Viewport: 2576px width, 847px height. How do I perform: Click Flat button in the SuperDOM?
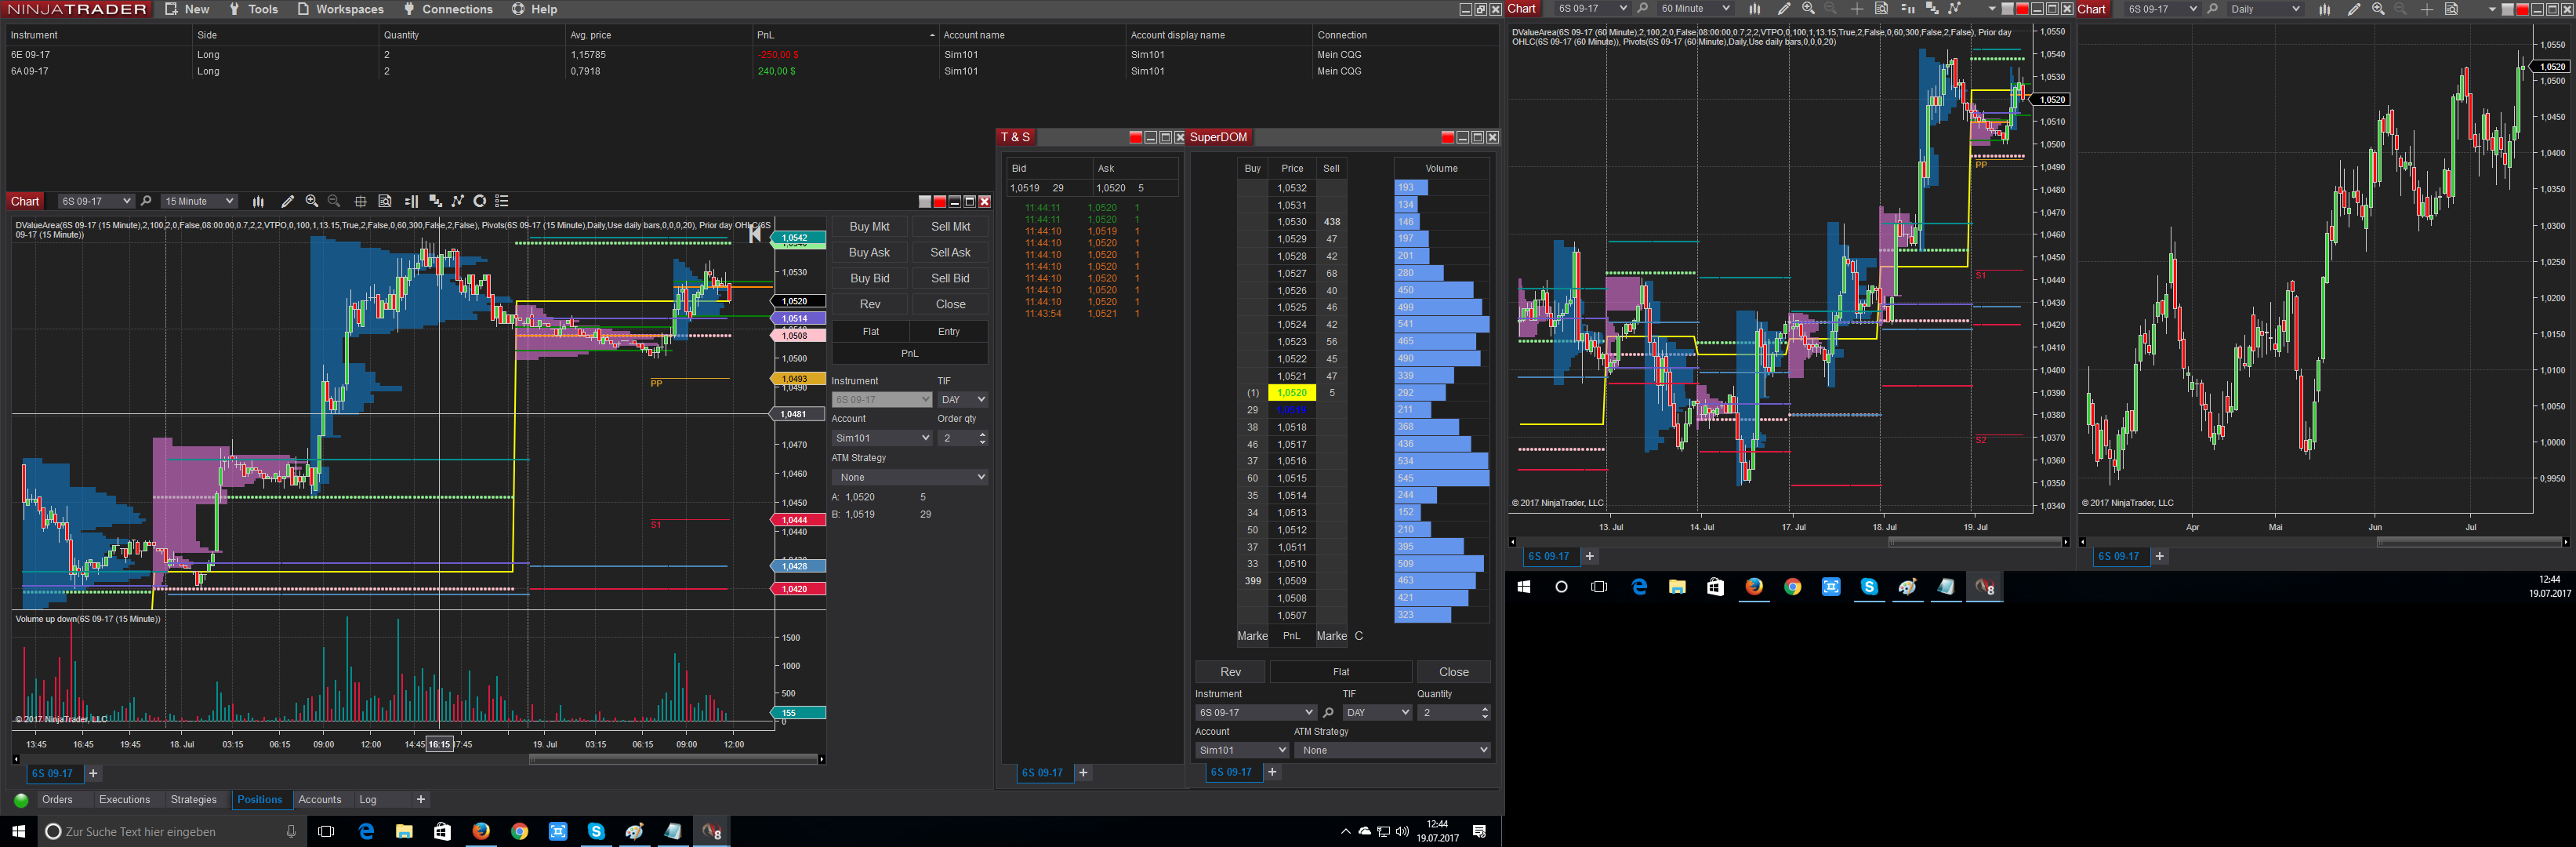coord(1341,672)
